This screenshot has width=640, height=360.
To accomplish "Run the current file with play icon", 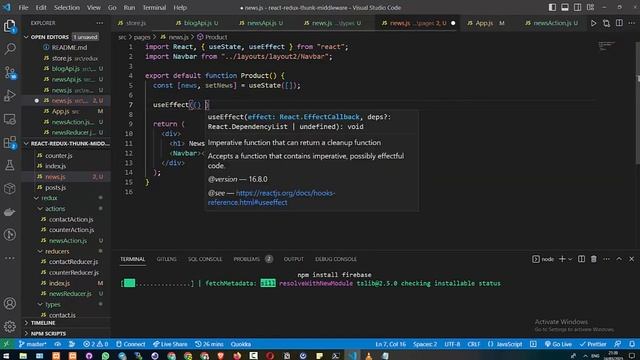I will [x=593, y=23].
